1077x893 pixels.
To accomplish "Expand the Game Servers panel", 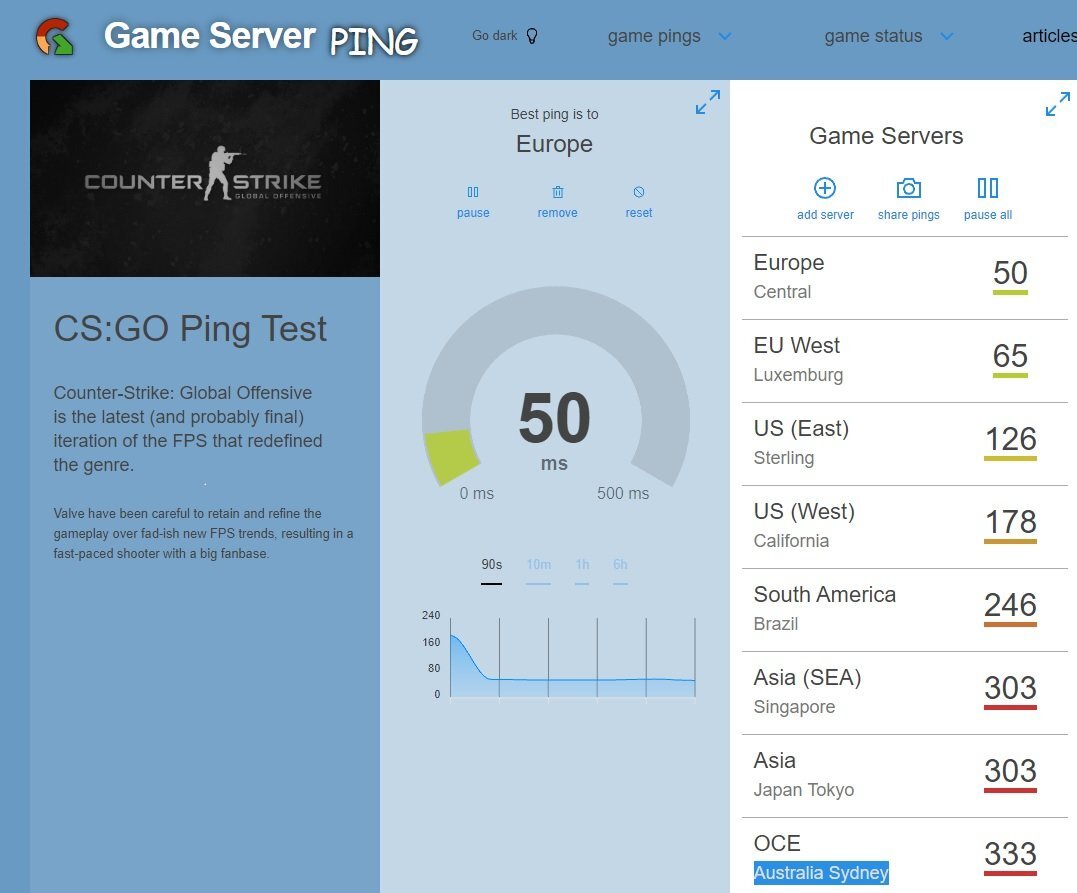I will [1058, 104].
